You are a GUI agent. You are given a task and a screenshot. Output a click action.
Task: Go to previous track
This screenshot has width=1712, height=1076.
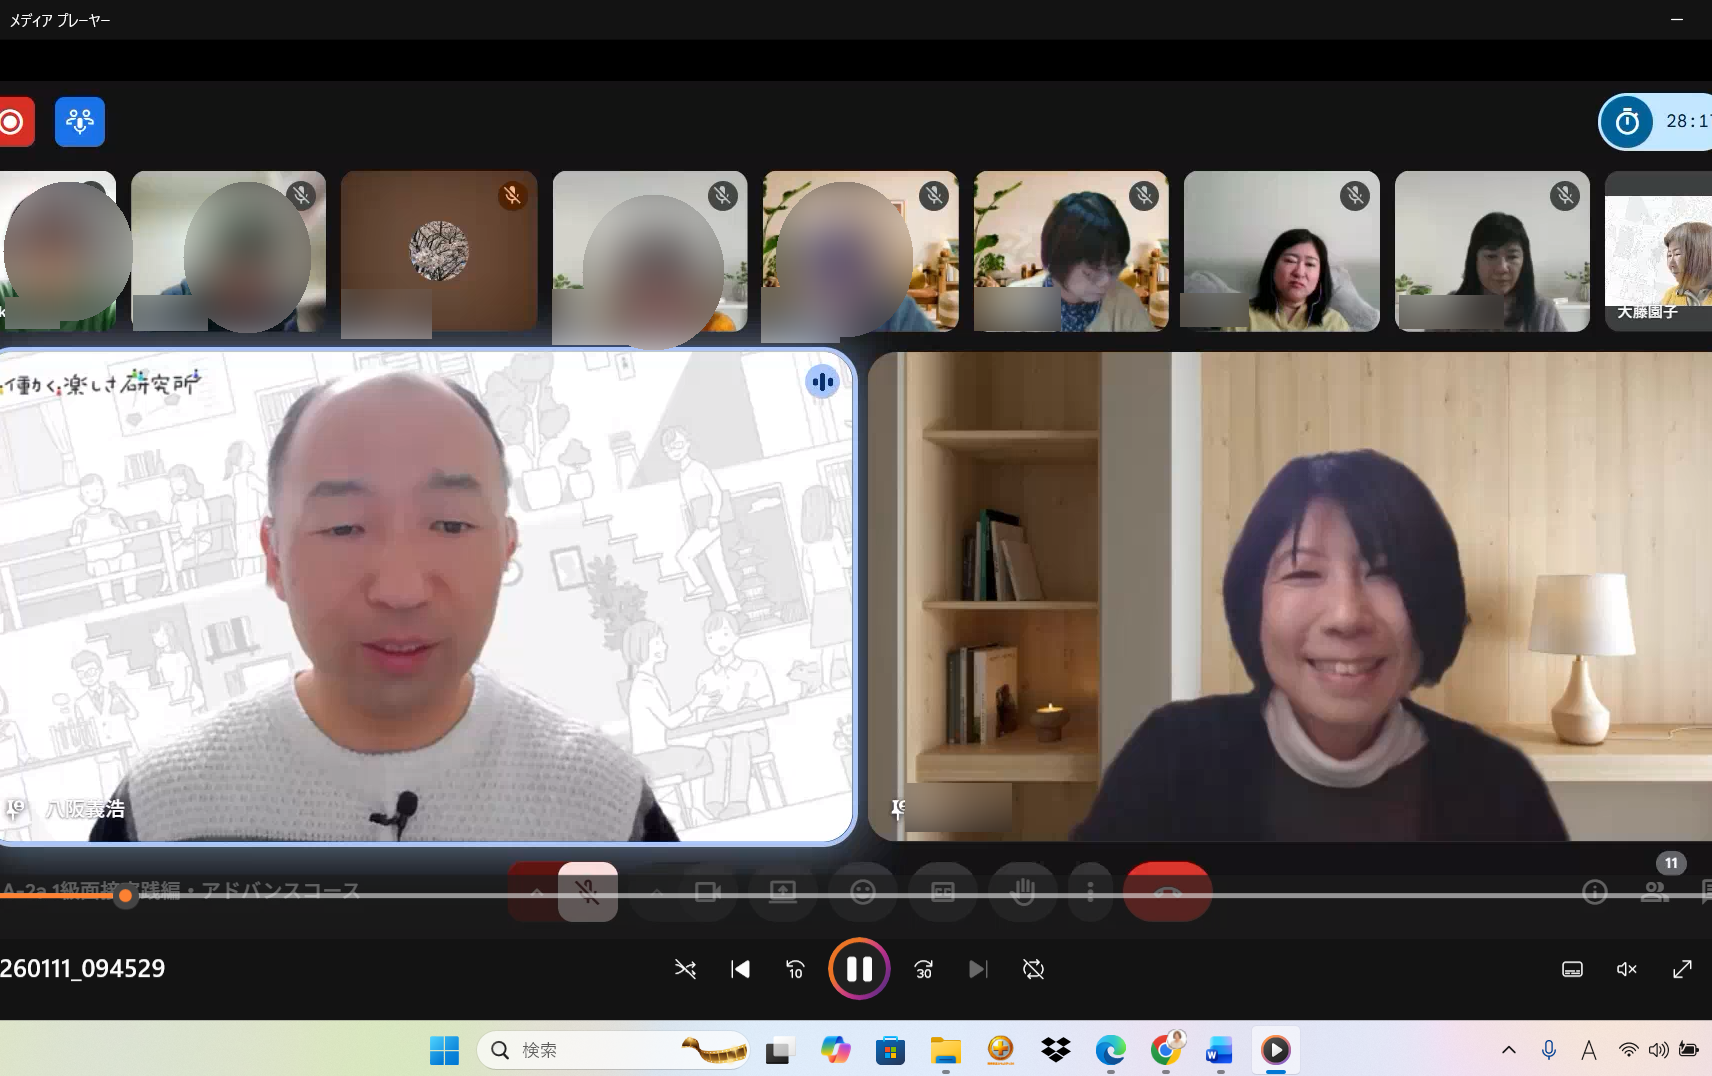point(740,969)
